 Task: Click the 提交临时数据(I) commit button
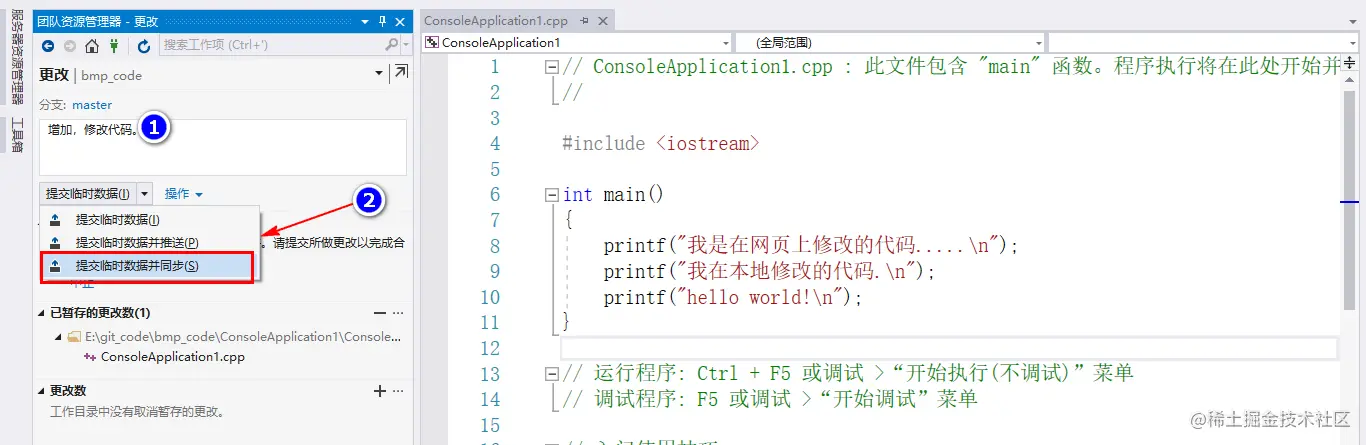coord(88,193)
